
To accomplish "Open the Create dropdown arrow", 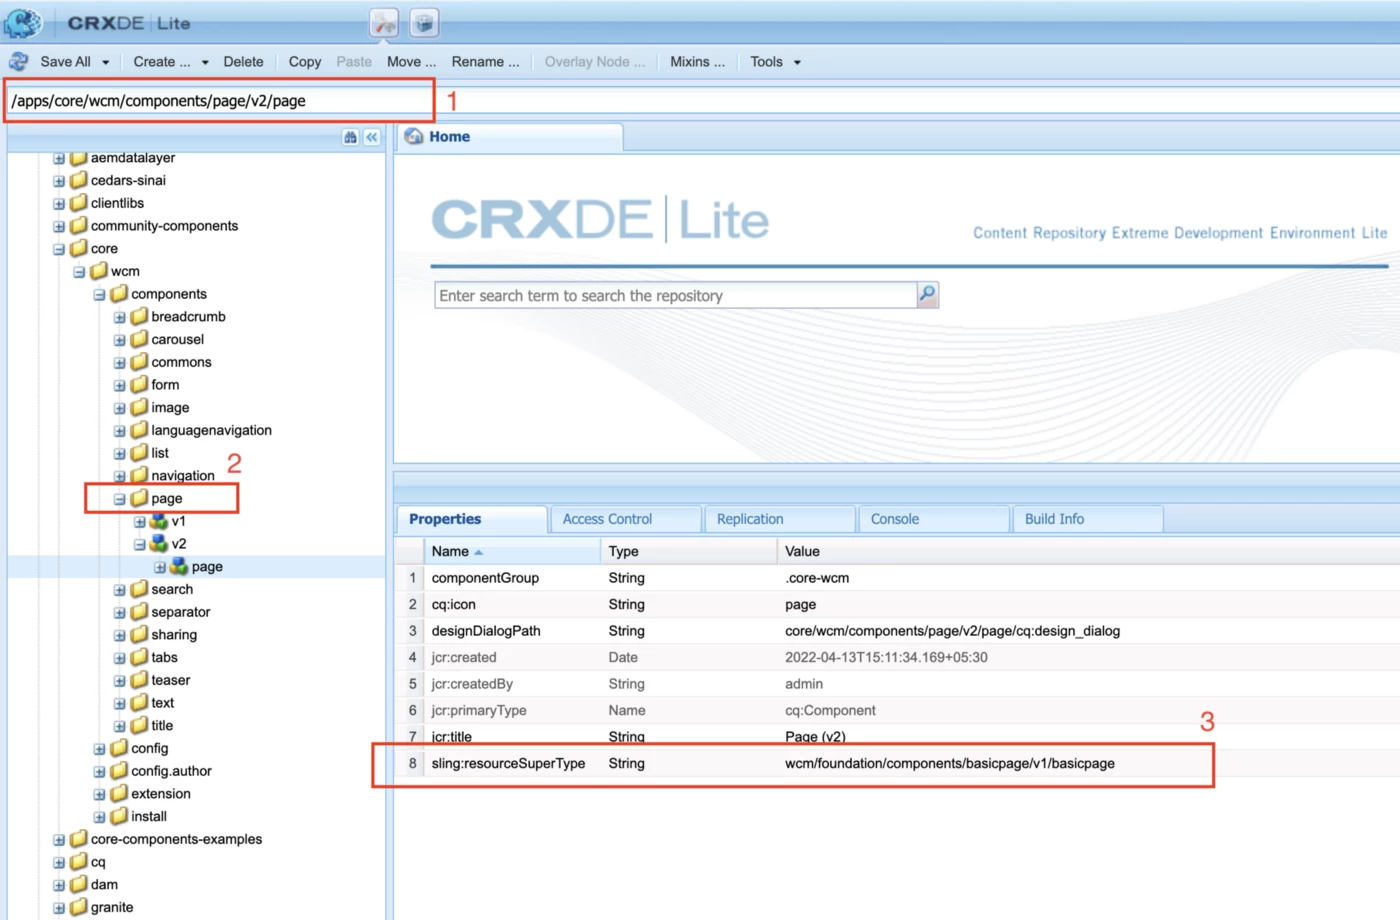I will pos(205,62).
